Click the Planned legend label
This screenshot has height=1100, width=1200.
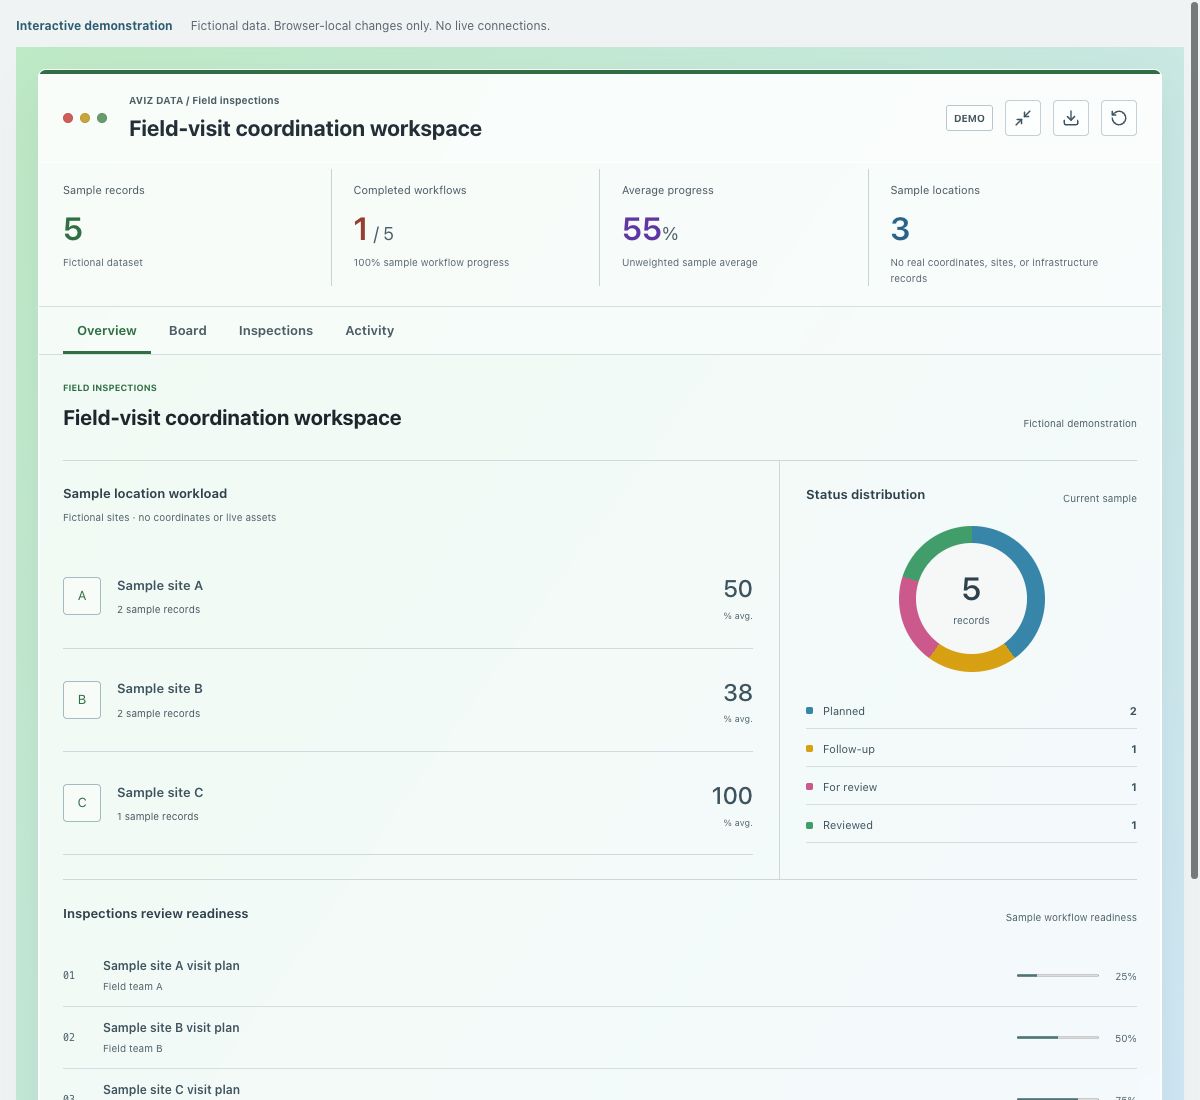click(x=844, y=711)
